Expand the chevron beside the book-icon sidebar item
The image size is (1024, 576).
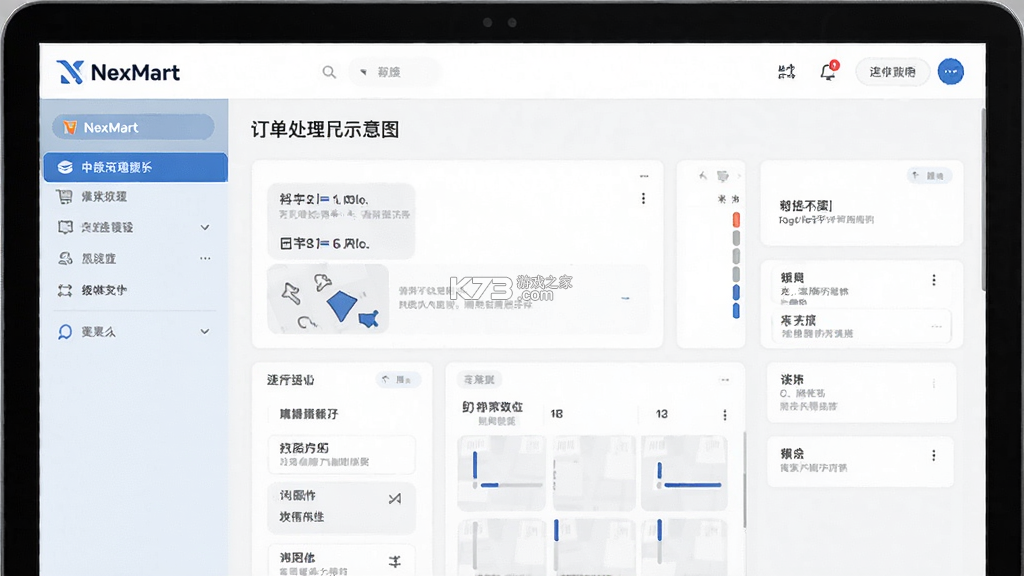click(205, 227)
